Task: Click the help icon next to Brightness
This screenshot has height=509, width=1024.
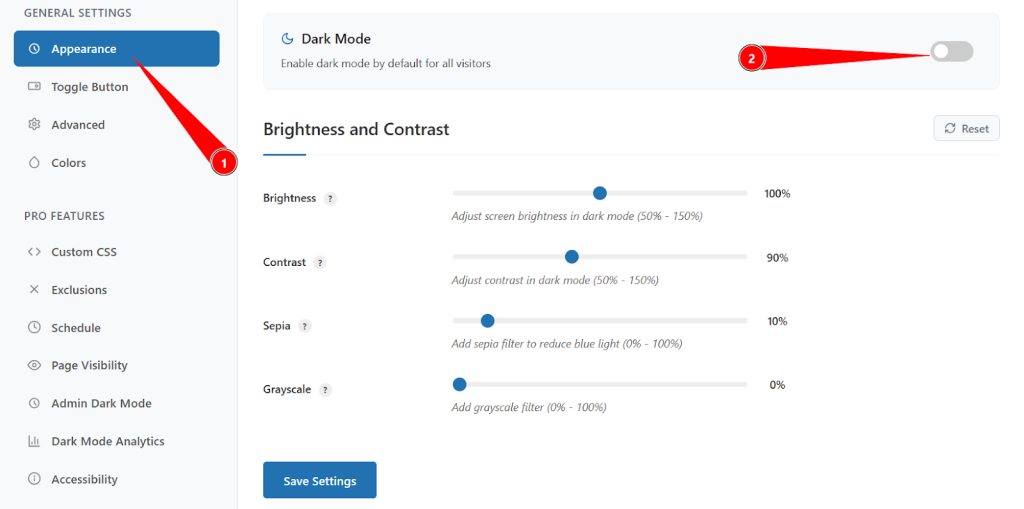Action: click(331, 199)
